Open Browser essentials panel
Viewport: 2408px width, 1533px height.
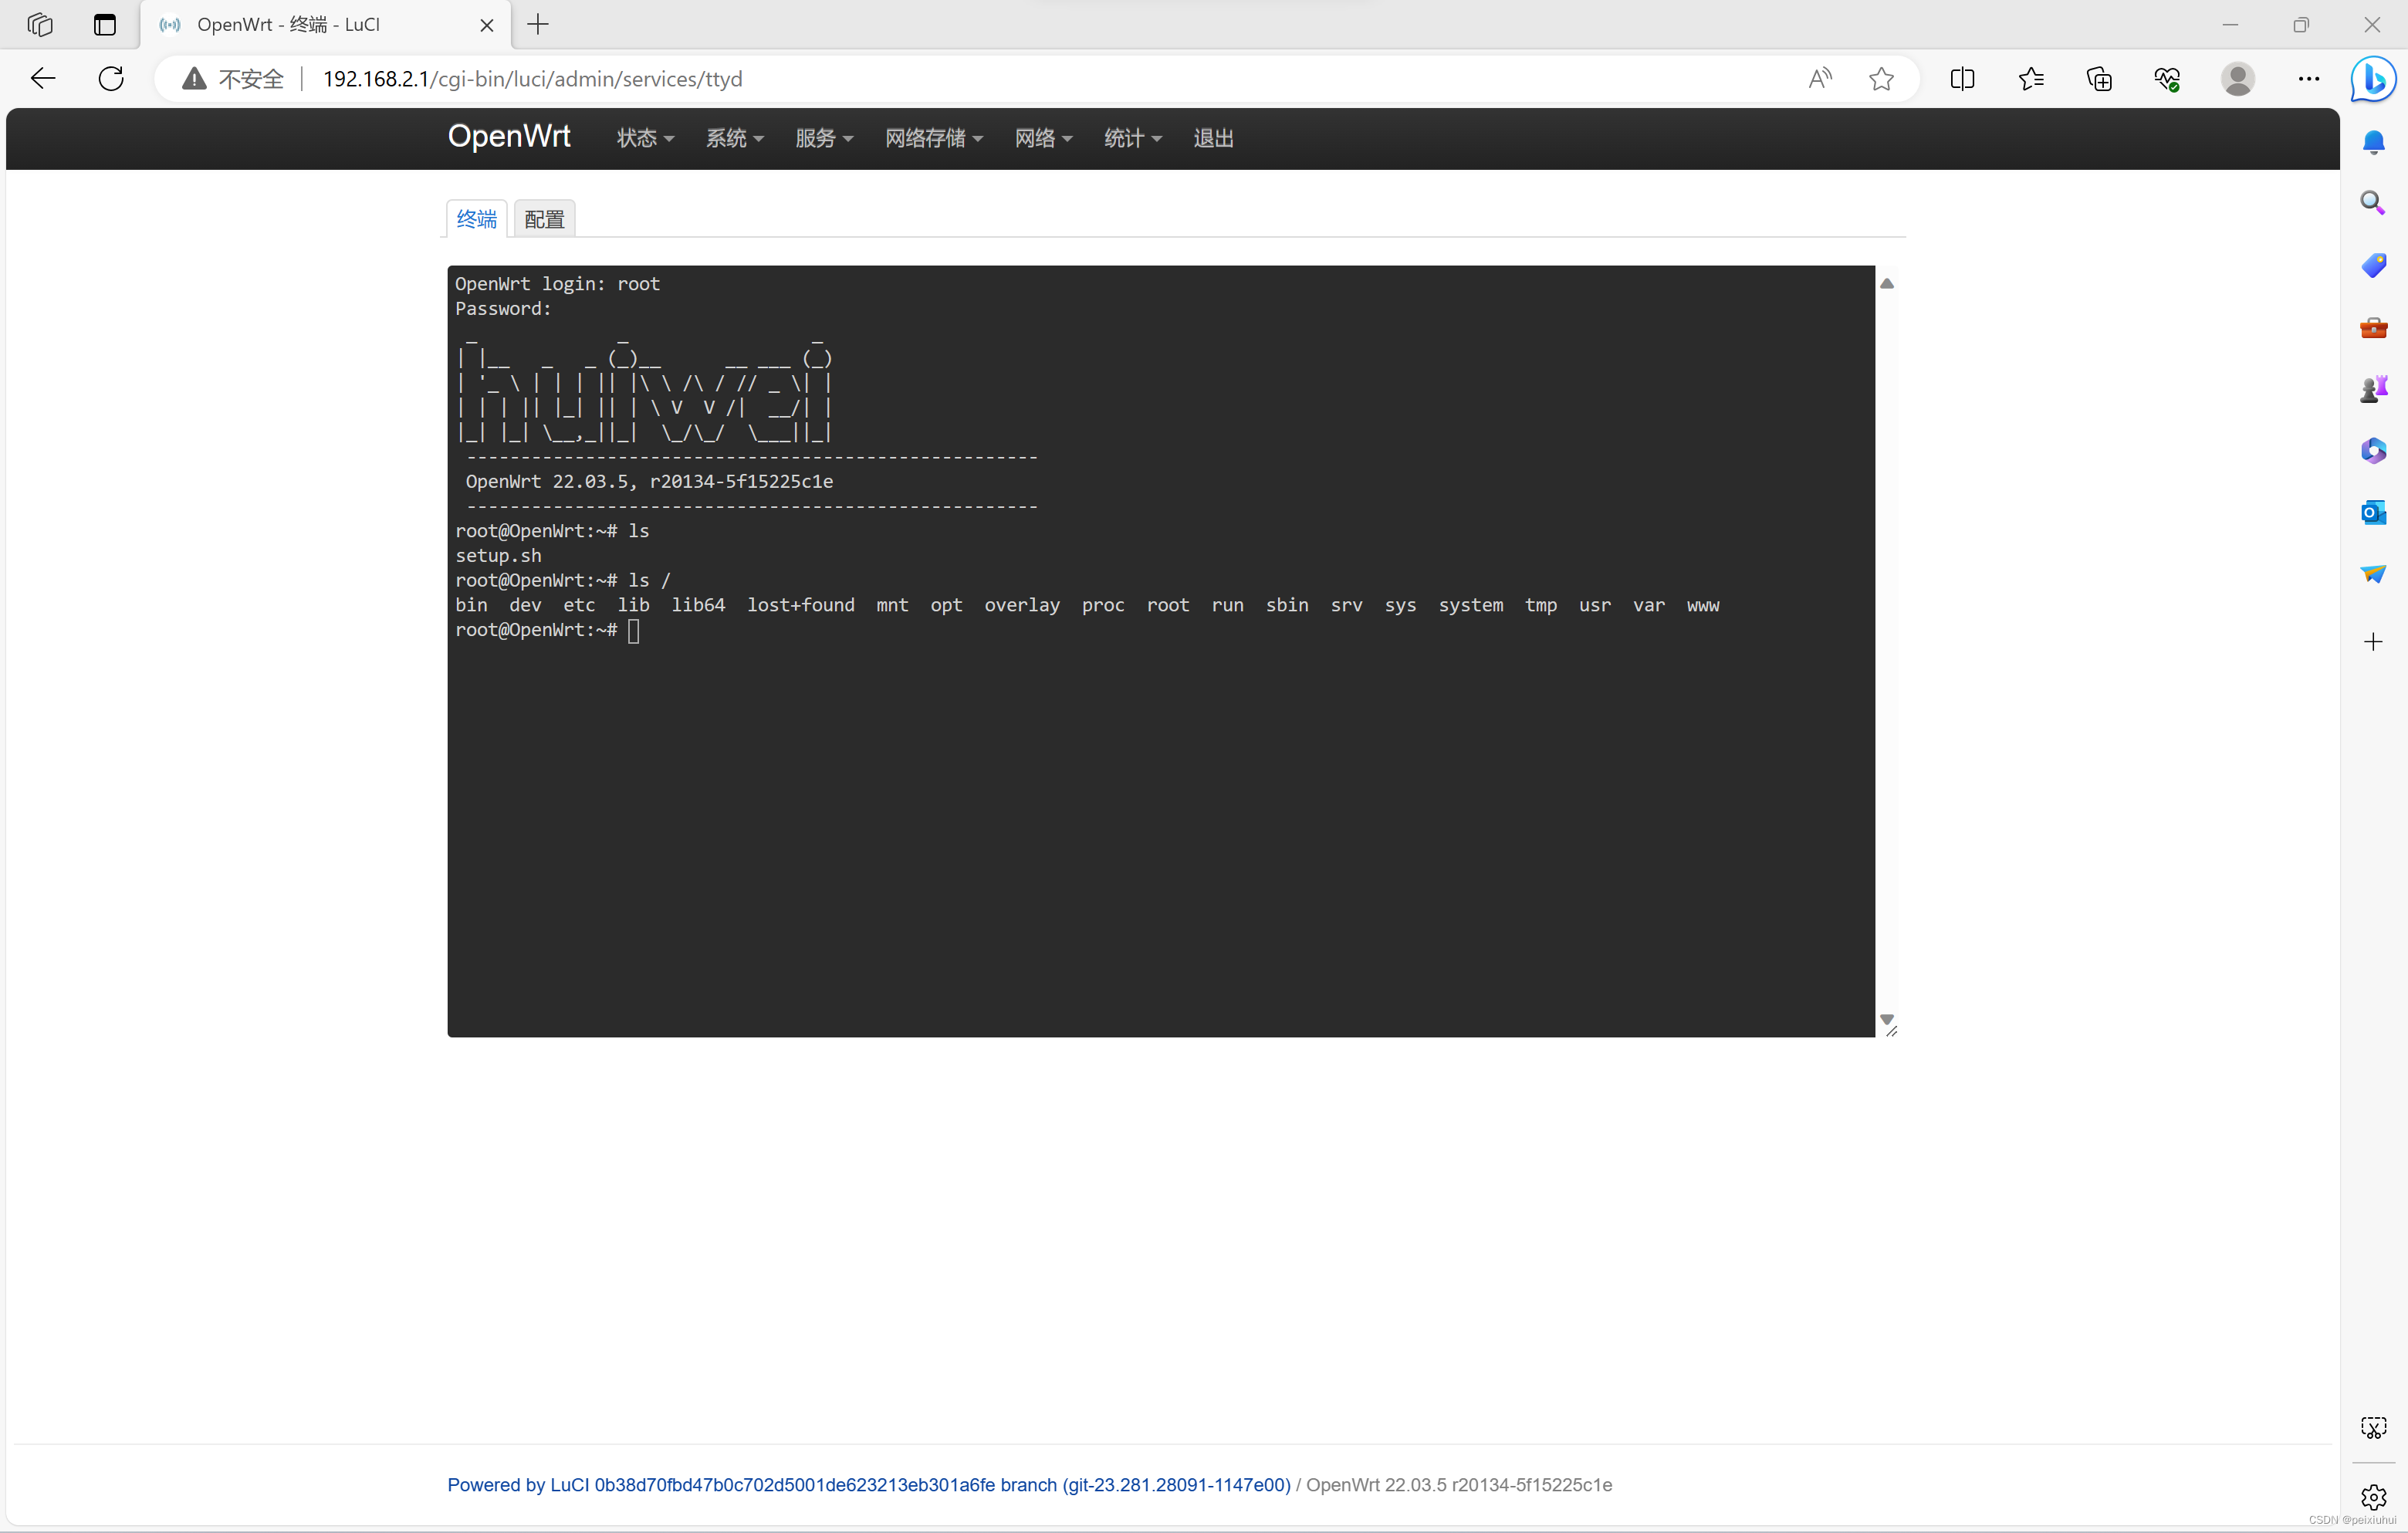pos(2167,78)
